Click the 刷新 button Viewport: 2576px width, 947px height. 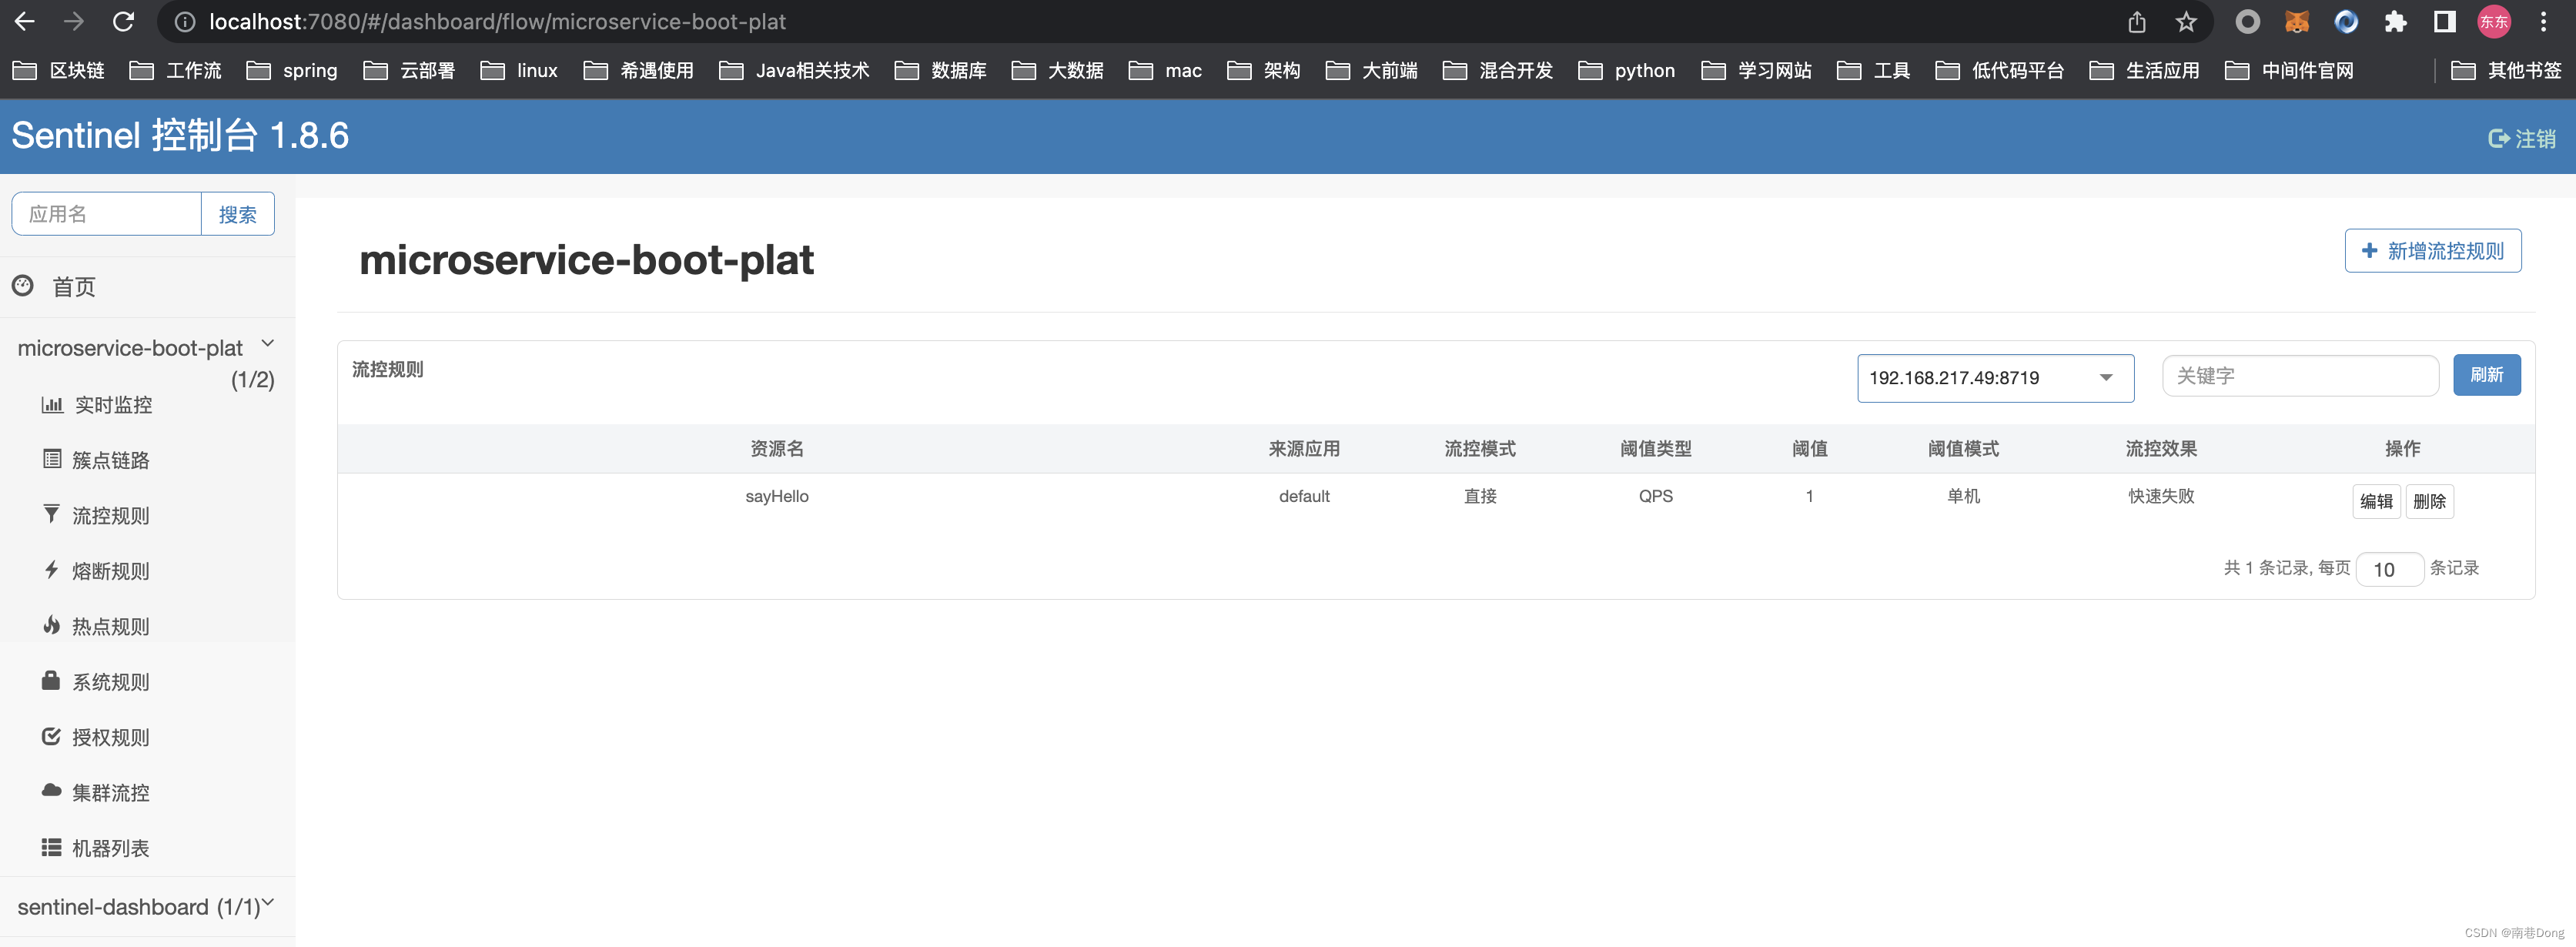[x=2486, y=374]
